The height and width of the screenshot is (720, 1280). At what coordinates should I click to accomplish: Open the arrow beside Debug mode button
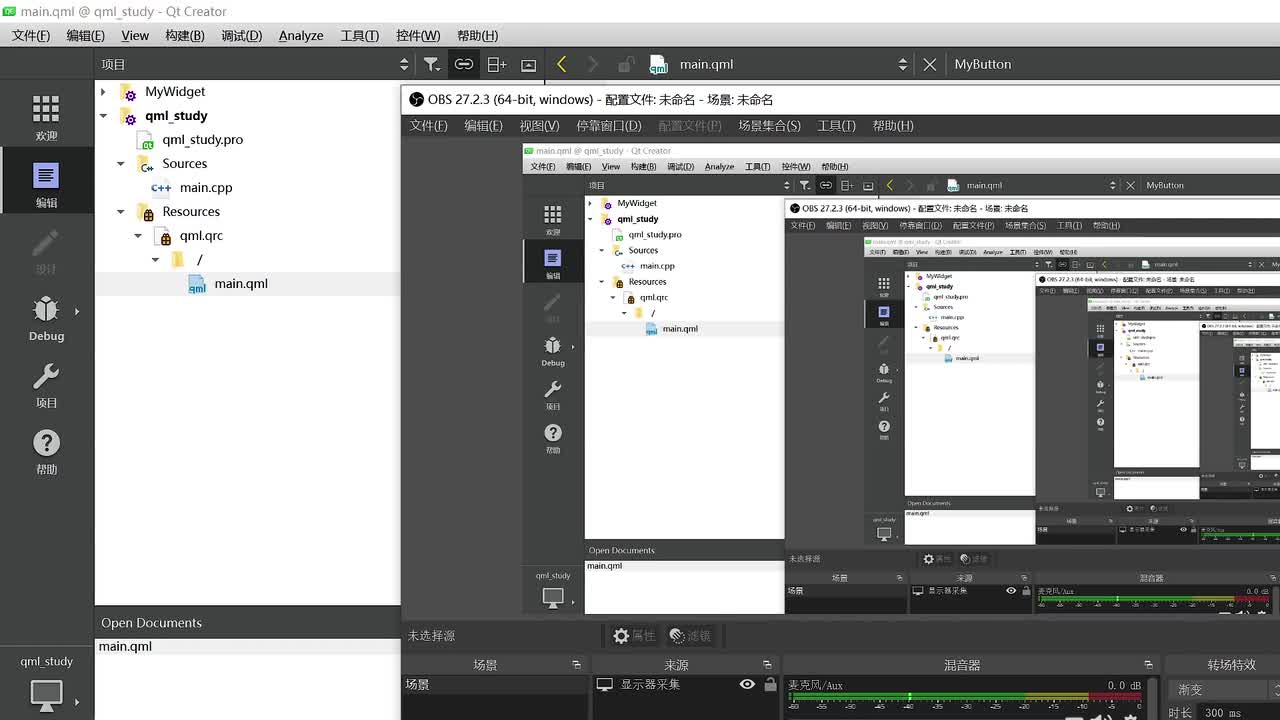tap(77, 311)
